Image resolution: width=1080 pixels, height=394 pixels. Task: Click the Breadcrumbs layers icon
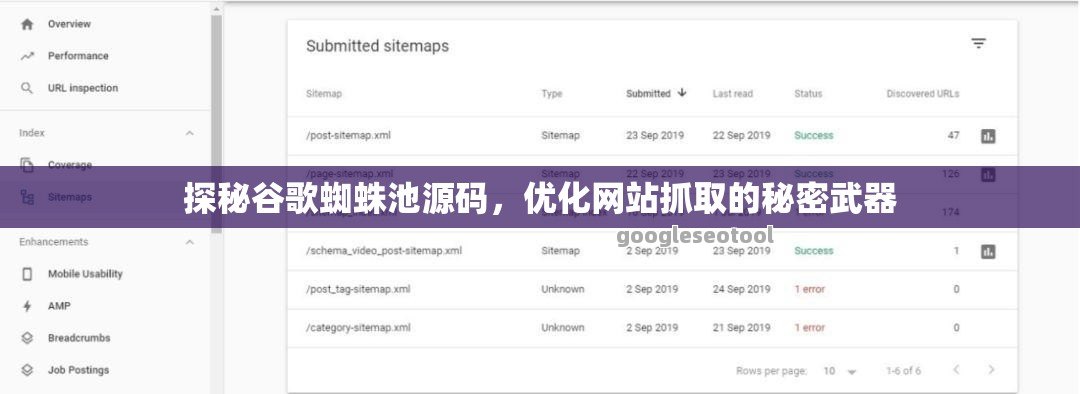tap(27, 338)
